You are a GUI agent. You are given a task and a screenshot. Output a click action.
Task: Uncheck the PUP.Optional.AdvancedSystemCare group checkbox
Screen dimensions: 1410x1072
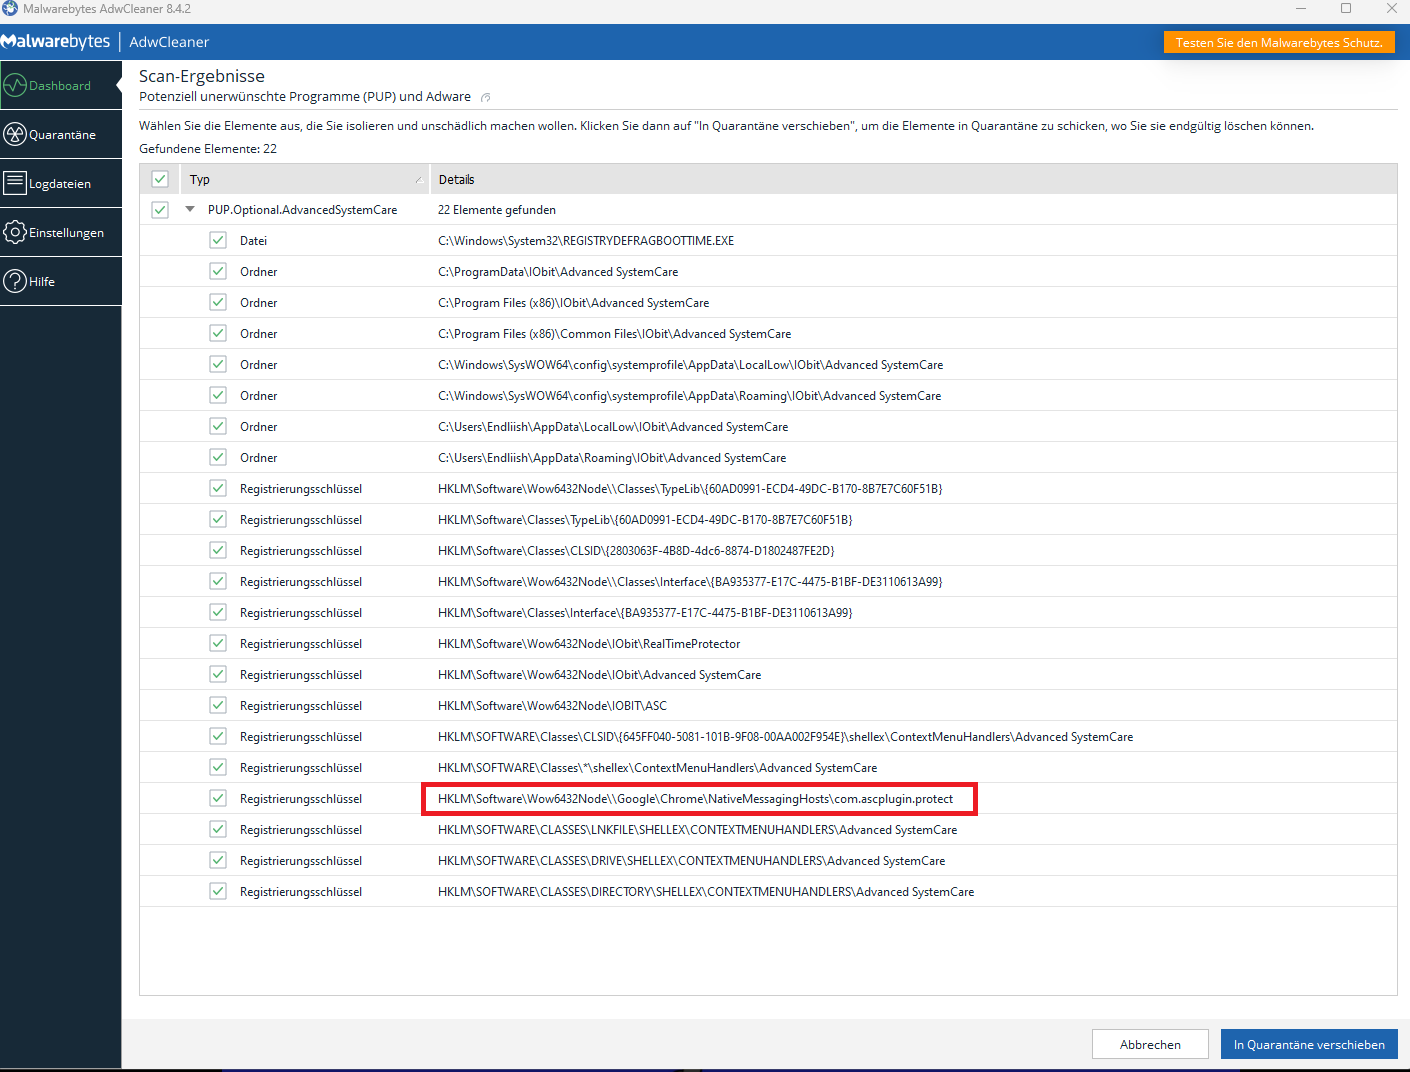160,210
